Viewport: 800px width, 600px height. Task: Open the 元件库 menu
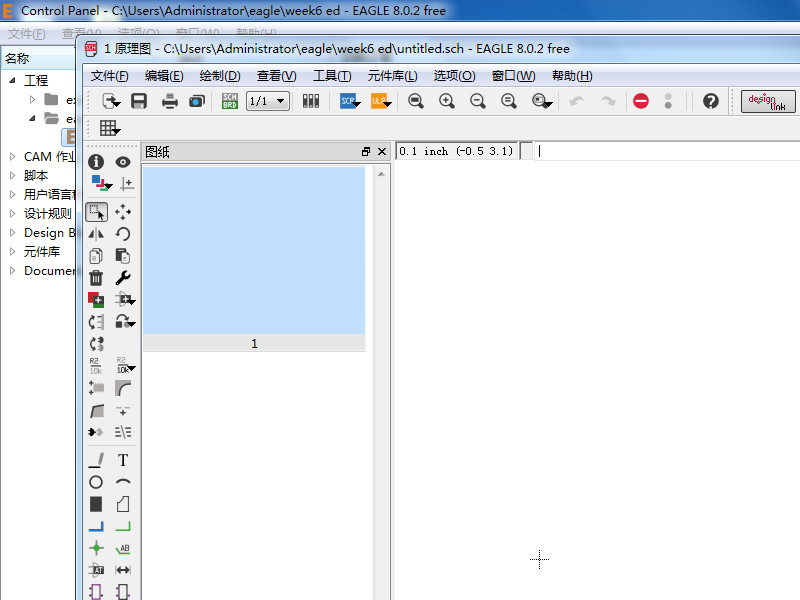(x=392, y=76)
